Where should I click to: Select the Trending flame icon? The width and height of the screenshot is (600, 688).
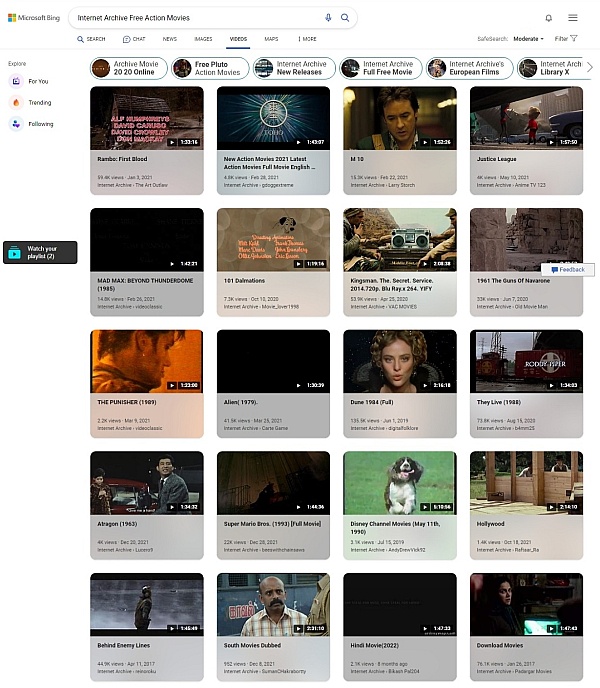coord(16,102)
